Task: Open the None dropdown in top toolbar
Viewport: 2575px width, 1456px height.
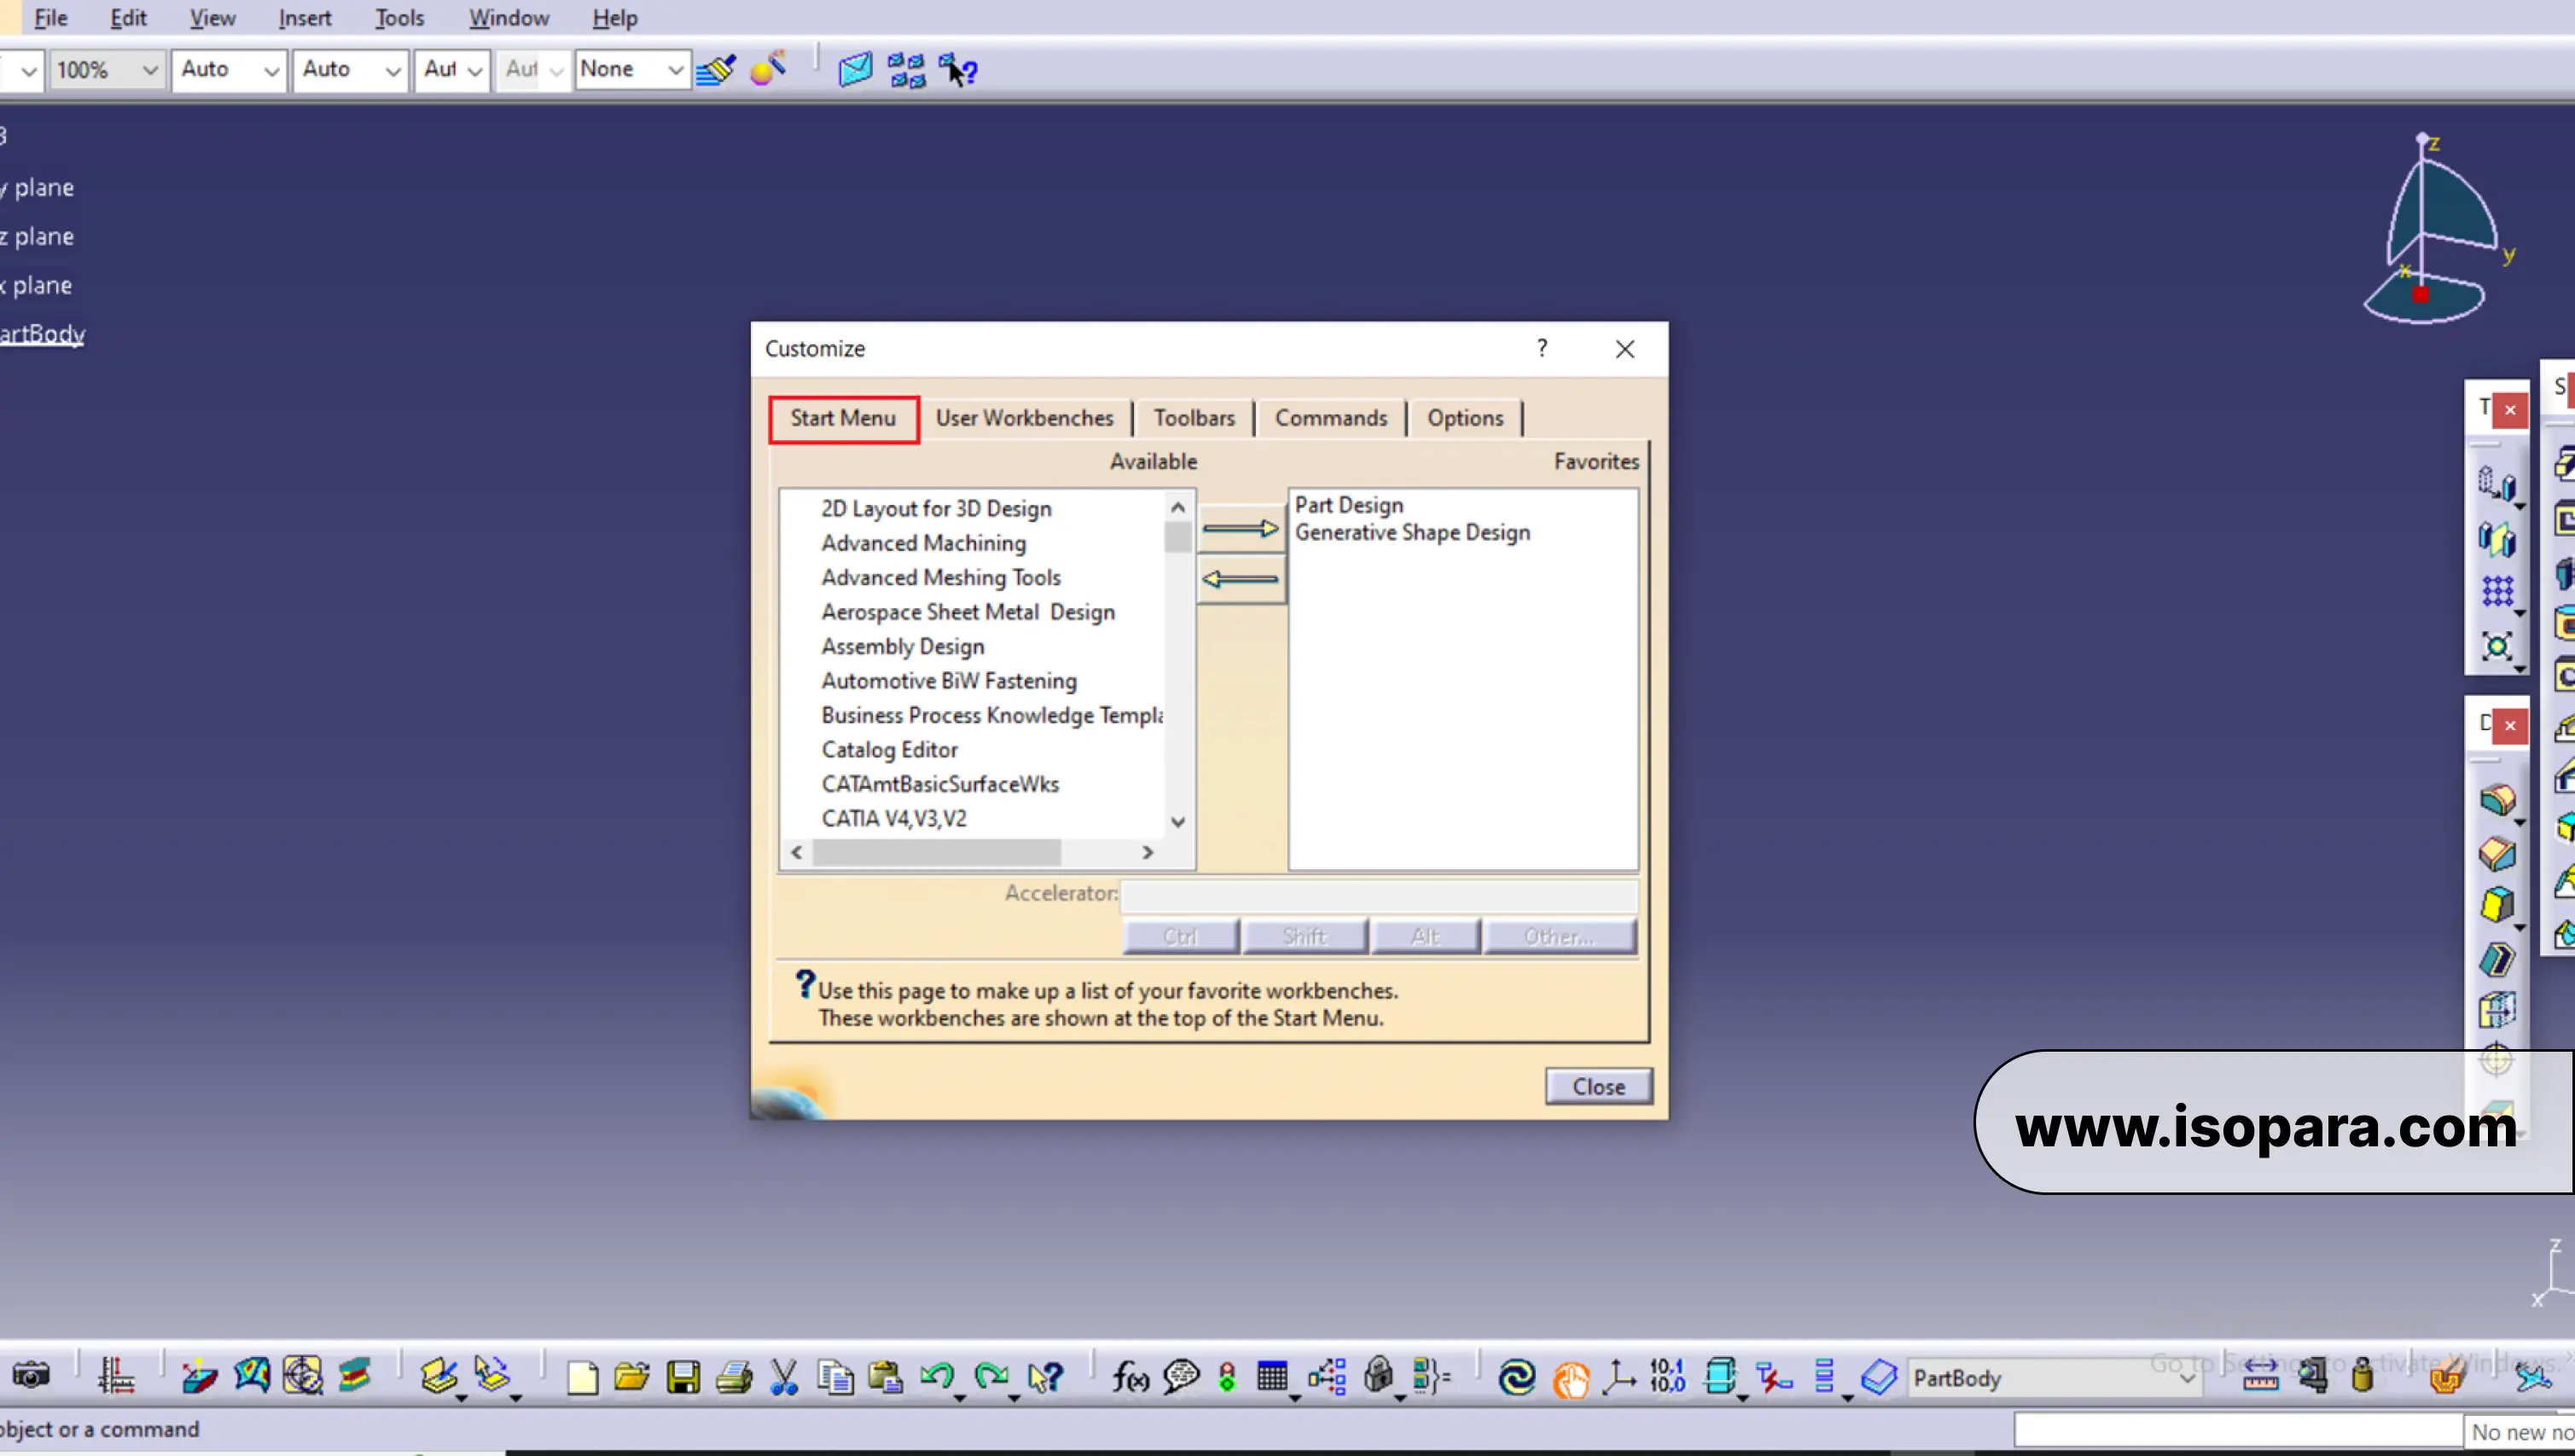Action: (x=675, y=70)
